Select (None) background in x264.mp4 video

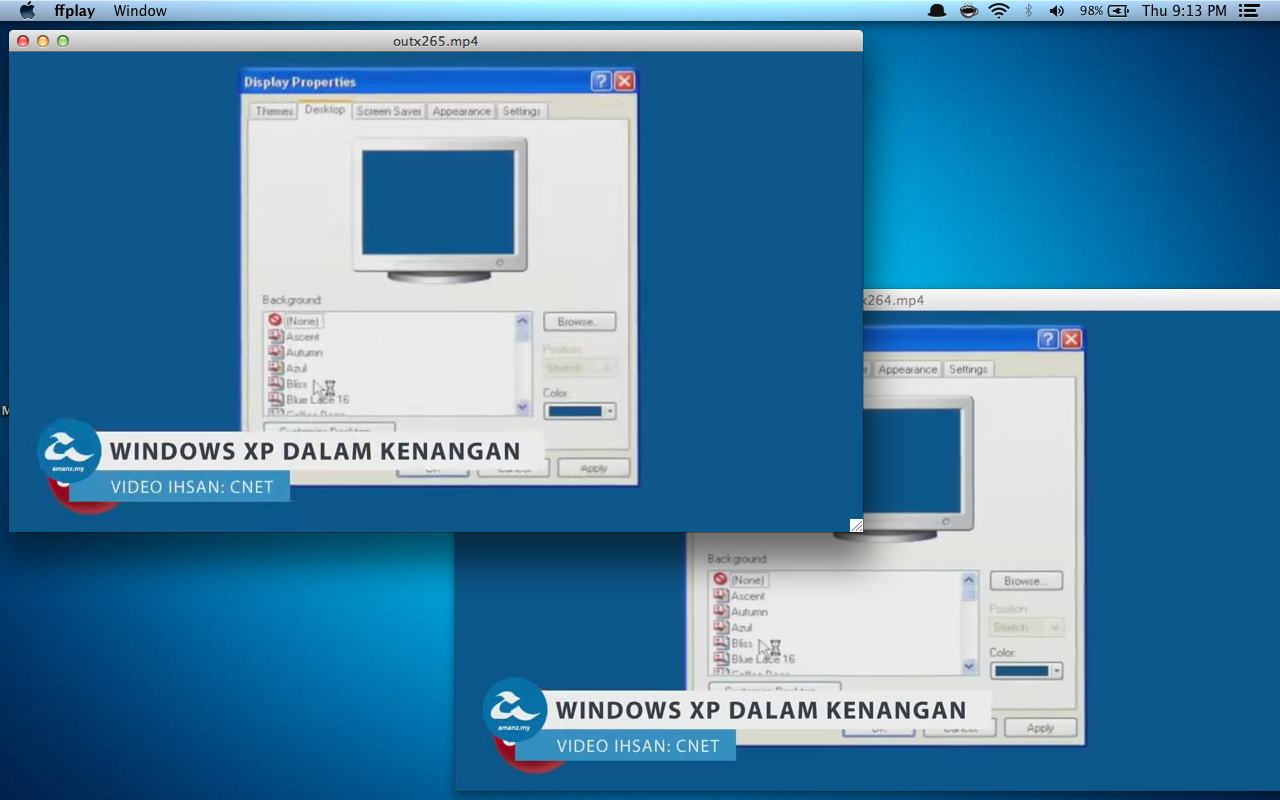pyautogui.click(x=740, y=580)
